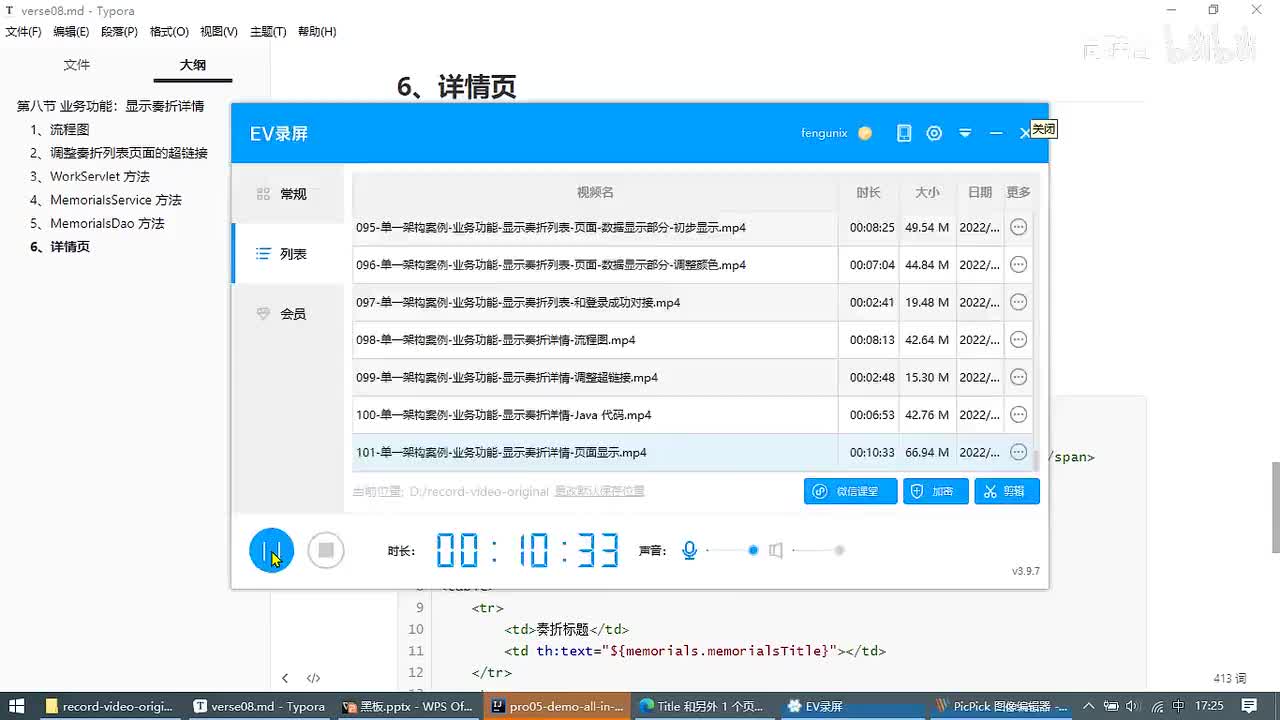Click 更改默认保存位置 link
1280x720 pixels.
[x=599, y=491]
